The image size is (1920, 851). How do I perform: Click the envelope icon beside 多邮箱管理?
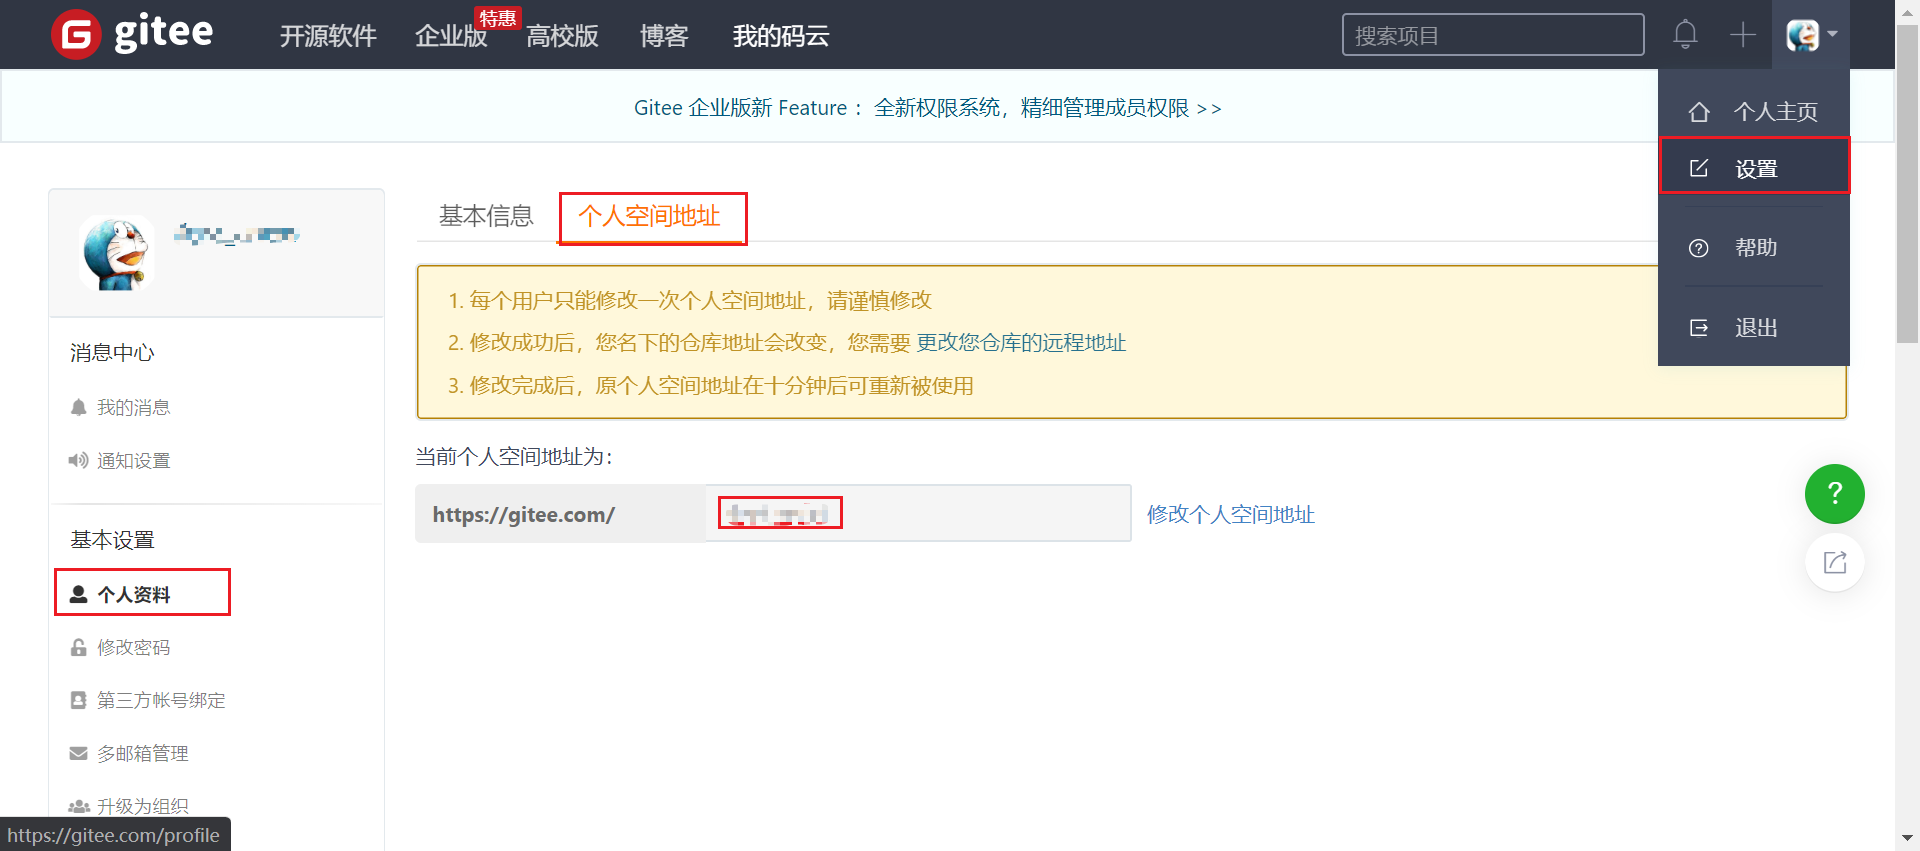(x=78, y=753)
